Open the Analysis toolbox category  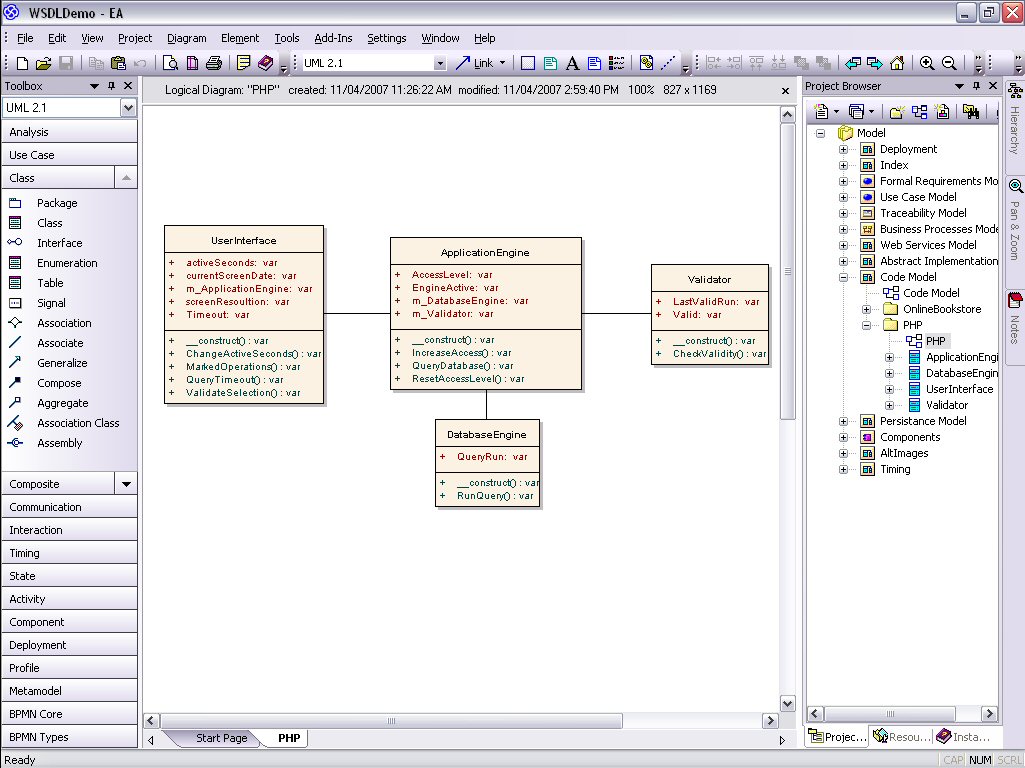coord(69,132)
